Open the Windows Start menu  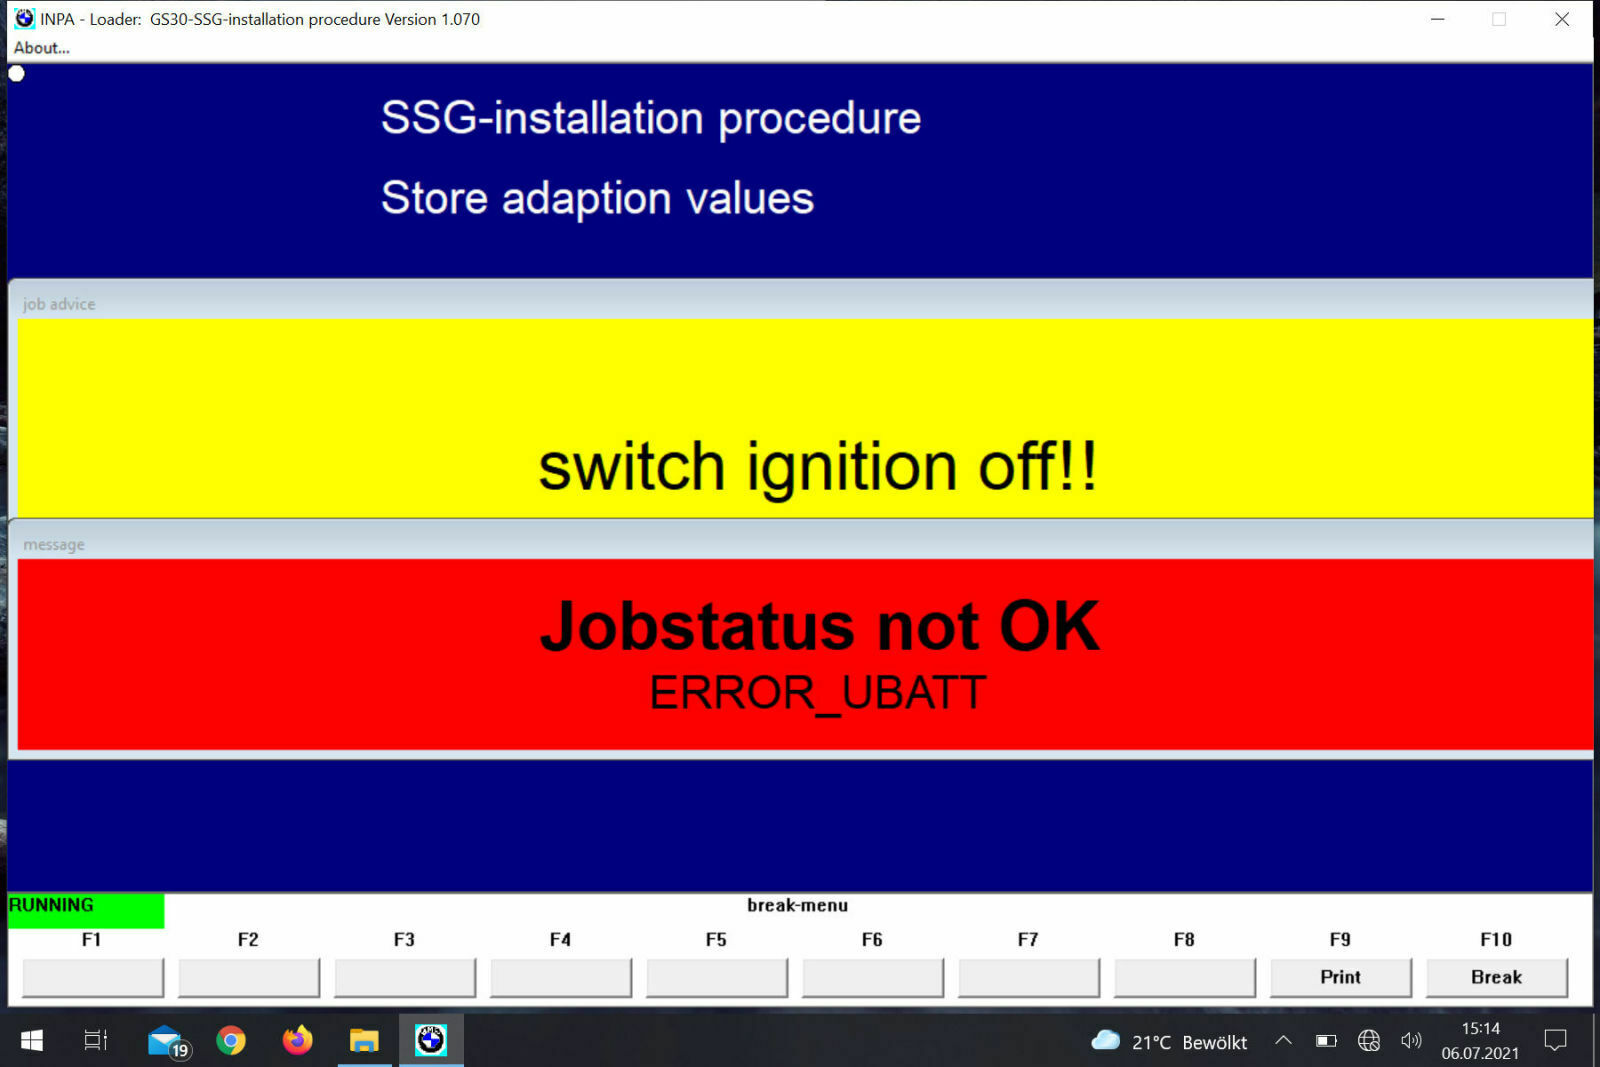[x=32, y=1041]
